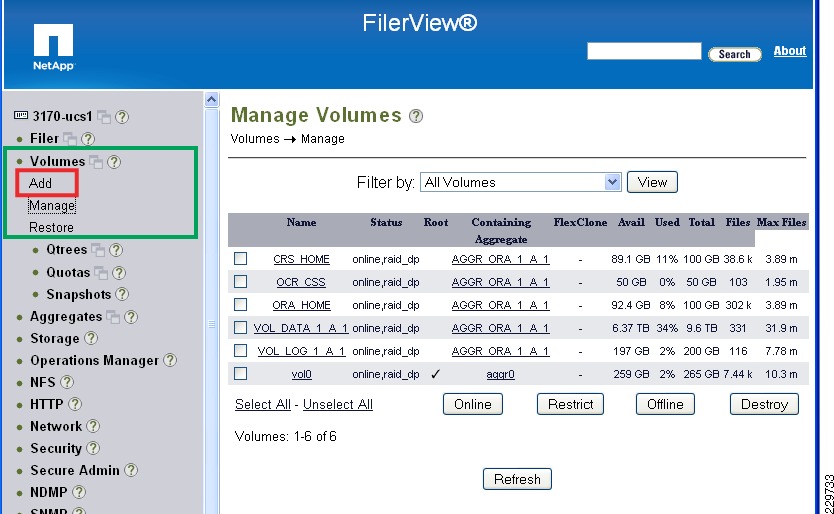Open new-window icon beside Aggregates
This screenshot has height=514, width=834.
[x=113, y=317]
